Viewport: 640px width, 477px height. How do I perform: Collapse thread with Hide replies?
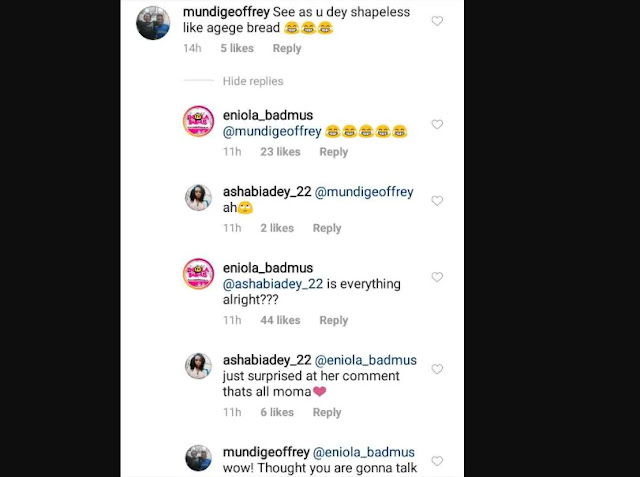tap(253, 81)
